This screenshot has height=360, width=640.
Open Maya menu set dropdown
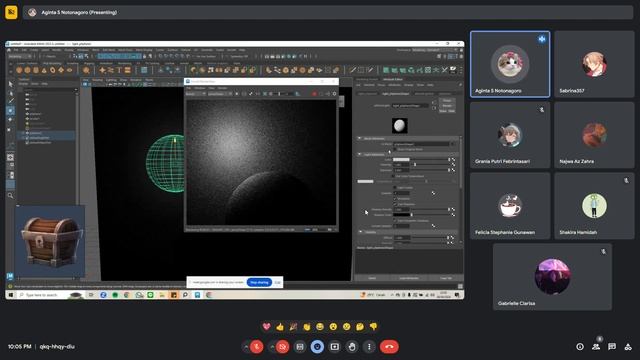point(20,56)
